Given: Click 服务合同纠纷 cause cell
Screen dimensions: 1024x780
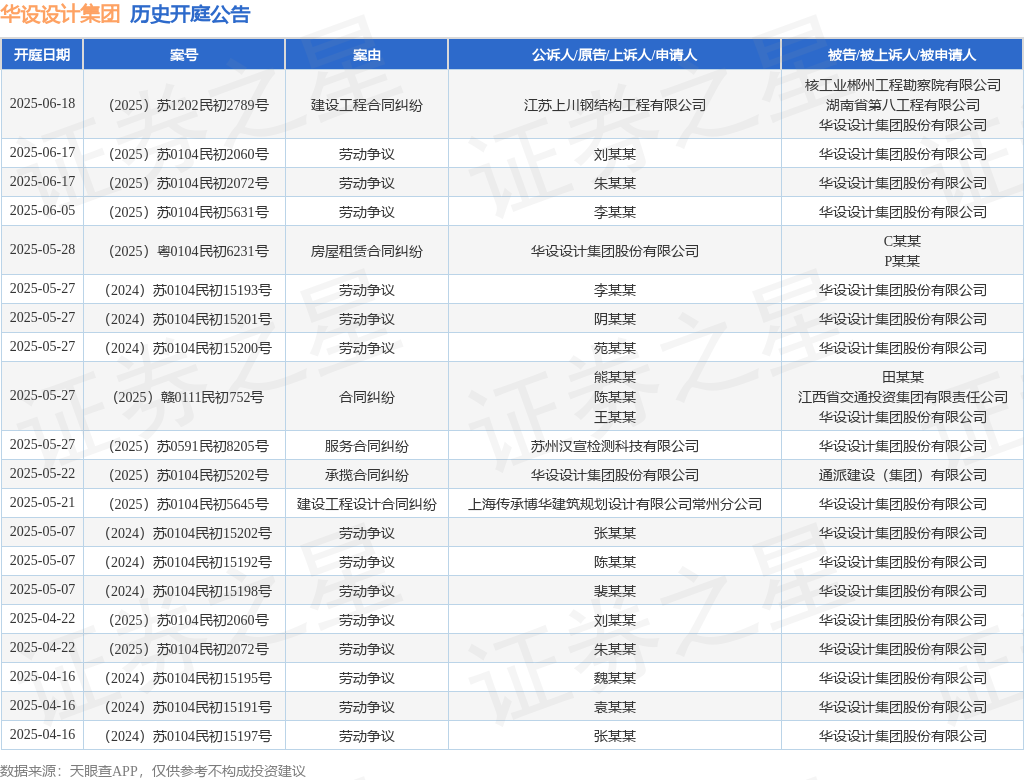Looking at the screenshot, I should pyautogui.click(x=366, y=446).
